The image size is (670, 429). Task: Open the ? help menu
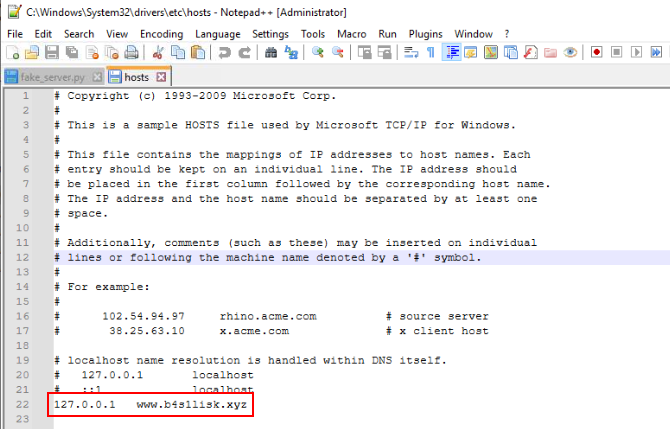tap(507, 34)
